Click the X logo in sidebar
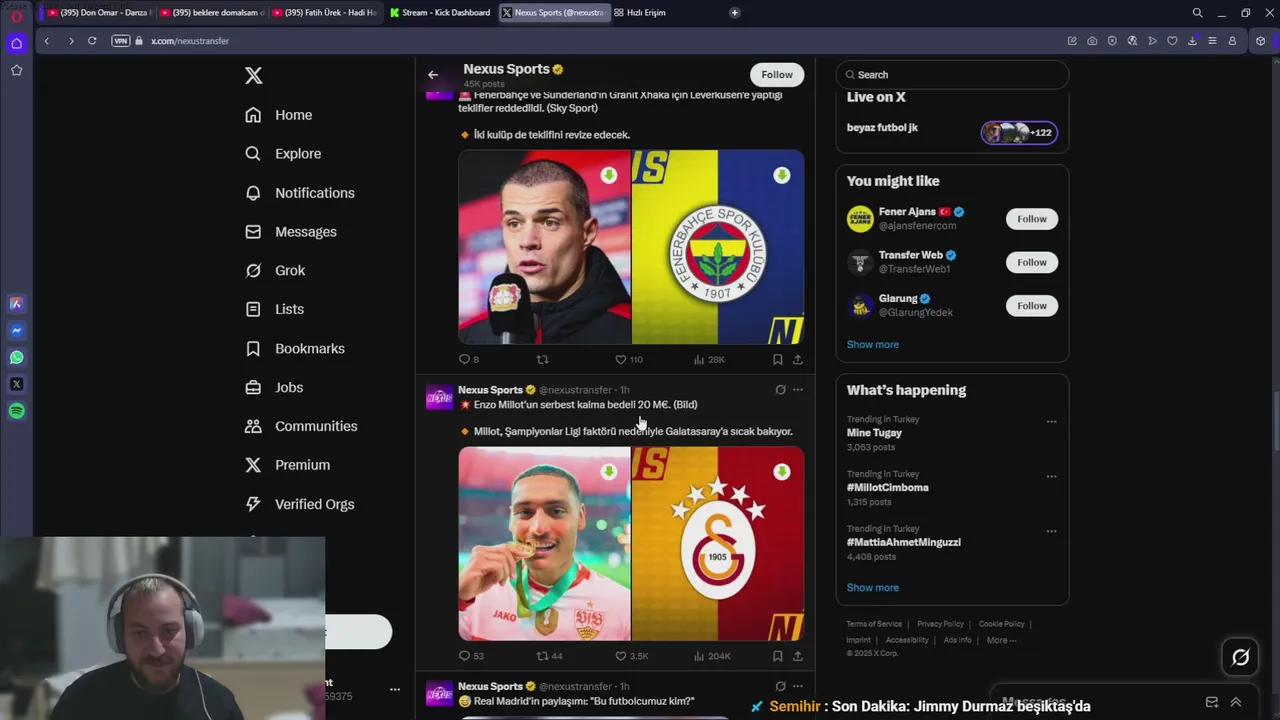Viewport: 1280px width, 720px height. 254,76
